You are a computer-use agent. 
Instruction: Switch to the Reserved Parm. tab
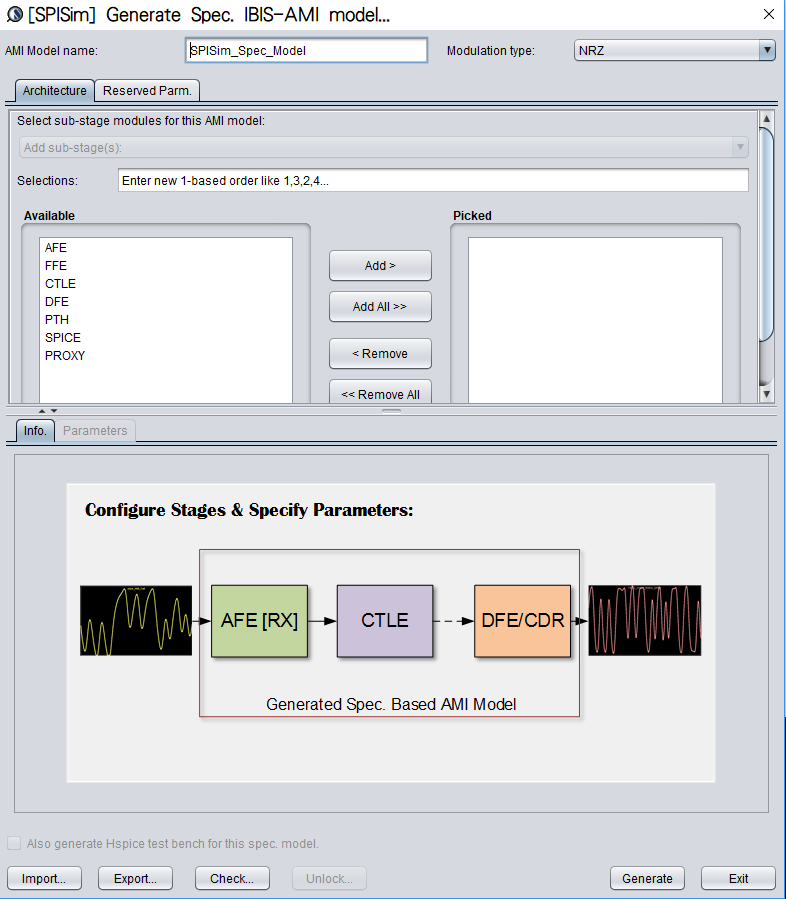pos(150,90)
